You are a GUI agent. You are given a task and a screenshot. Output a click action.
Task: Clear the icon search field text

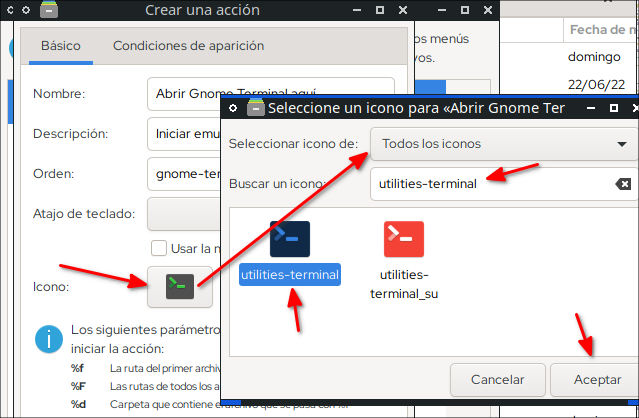pyautogui.click(x=623, y=184)
